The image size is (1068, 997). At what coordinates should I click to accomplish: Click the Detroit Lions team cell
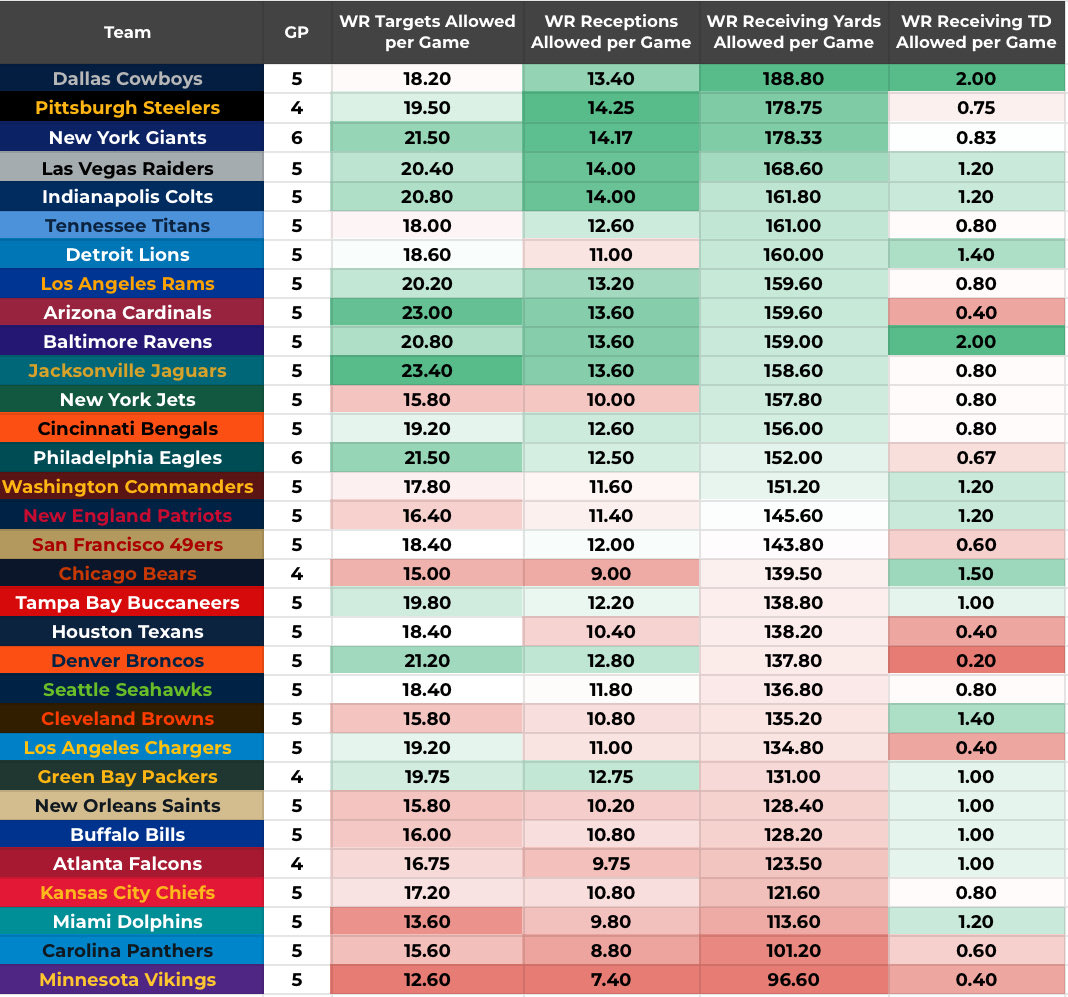(131, 255)
